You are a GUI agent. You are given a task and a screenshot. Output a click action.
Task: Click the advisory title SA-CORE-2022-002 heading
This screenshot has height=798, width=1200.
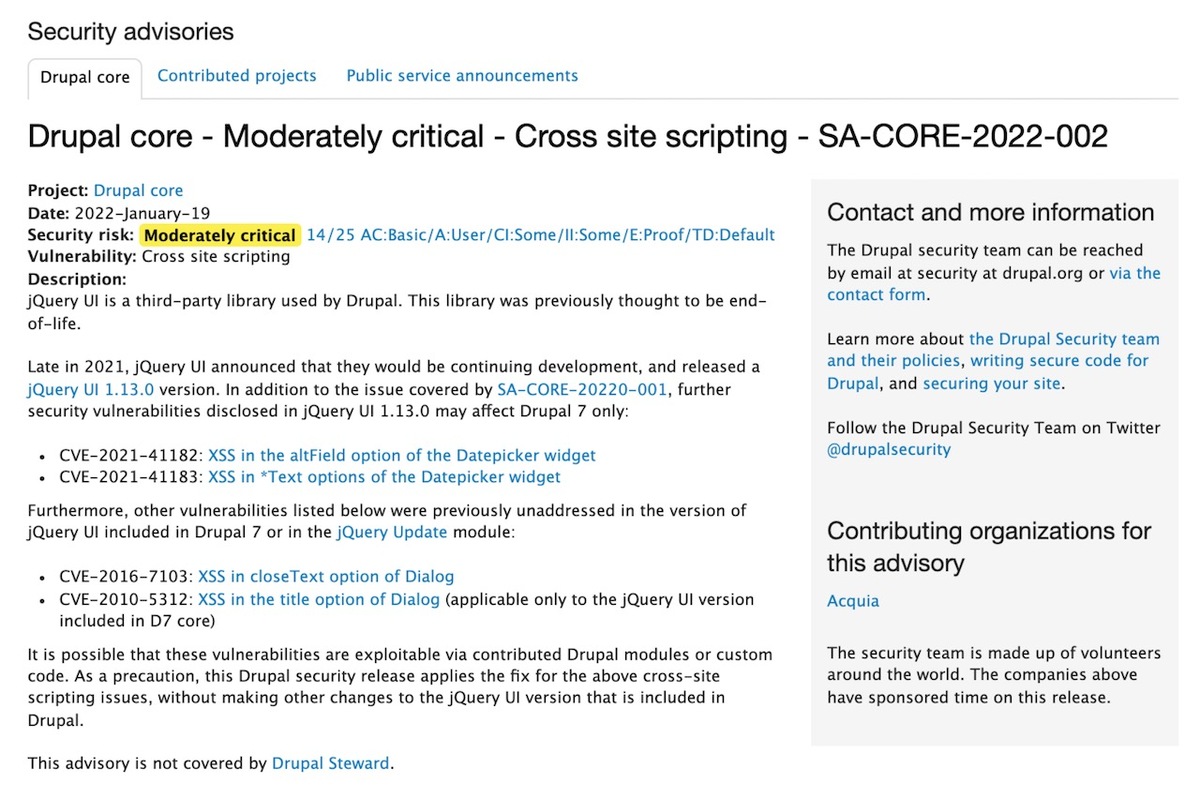point(568,136)
